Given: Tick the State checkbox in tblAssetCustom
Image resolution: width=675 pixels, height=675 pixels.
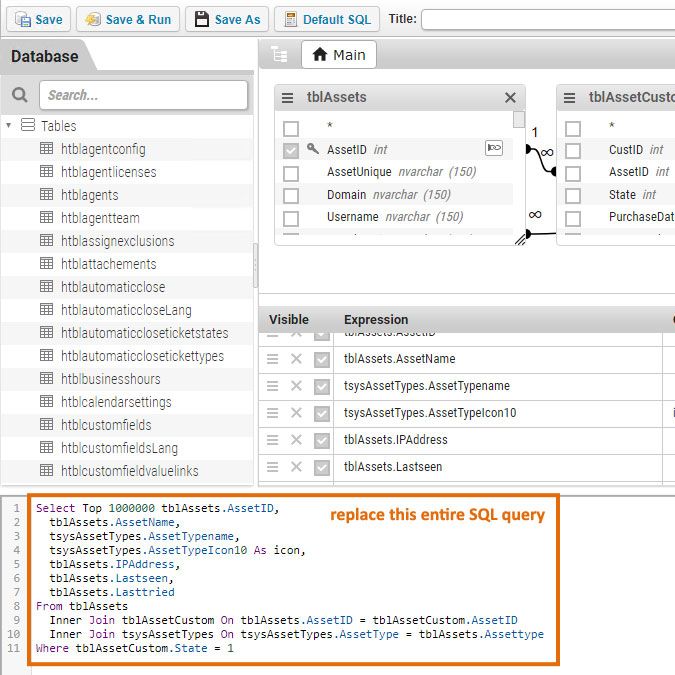Looking at the screenshot, I should click(x=573, y=195).
